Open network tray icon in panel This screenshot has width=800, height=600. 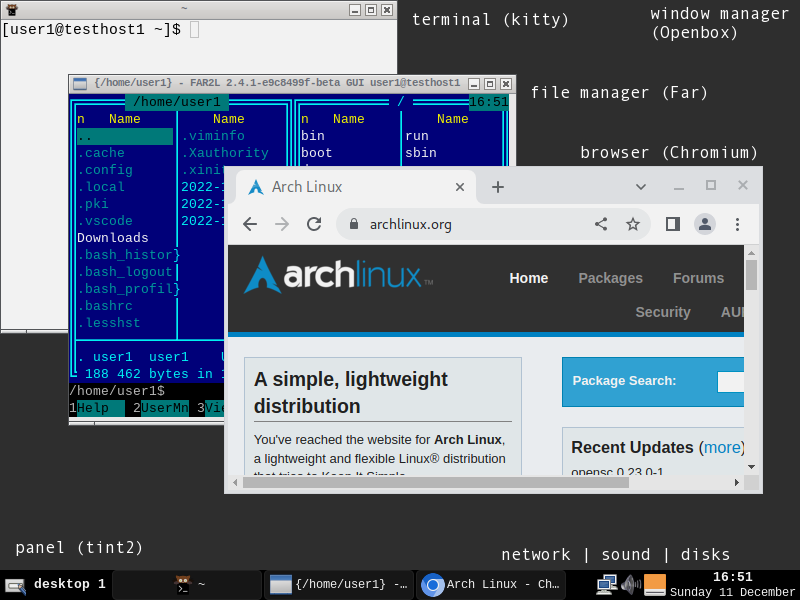click(607, 585)
